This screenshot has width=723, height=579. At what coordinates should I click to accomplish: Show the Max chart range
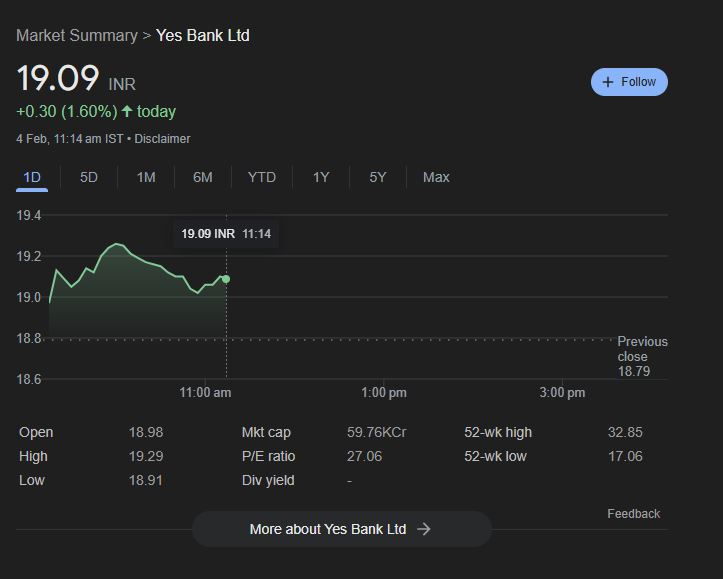click(436, 177)
